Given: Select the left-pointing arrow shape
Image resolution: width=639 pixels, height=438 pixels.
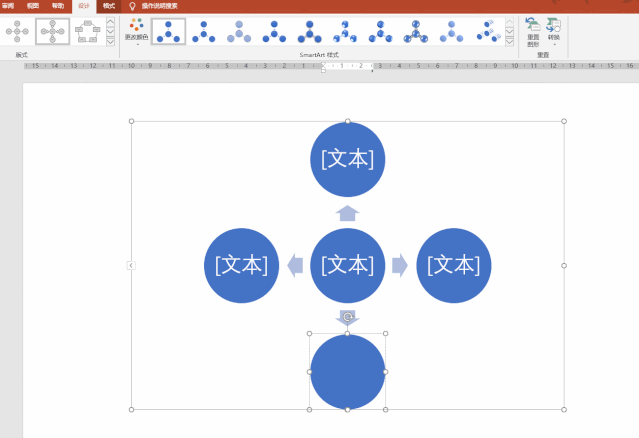Looking at the screenshot, I should tap(295, 266).
